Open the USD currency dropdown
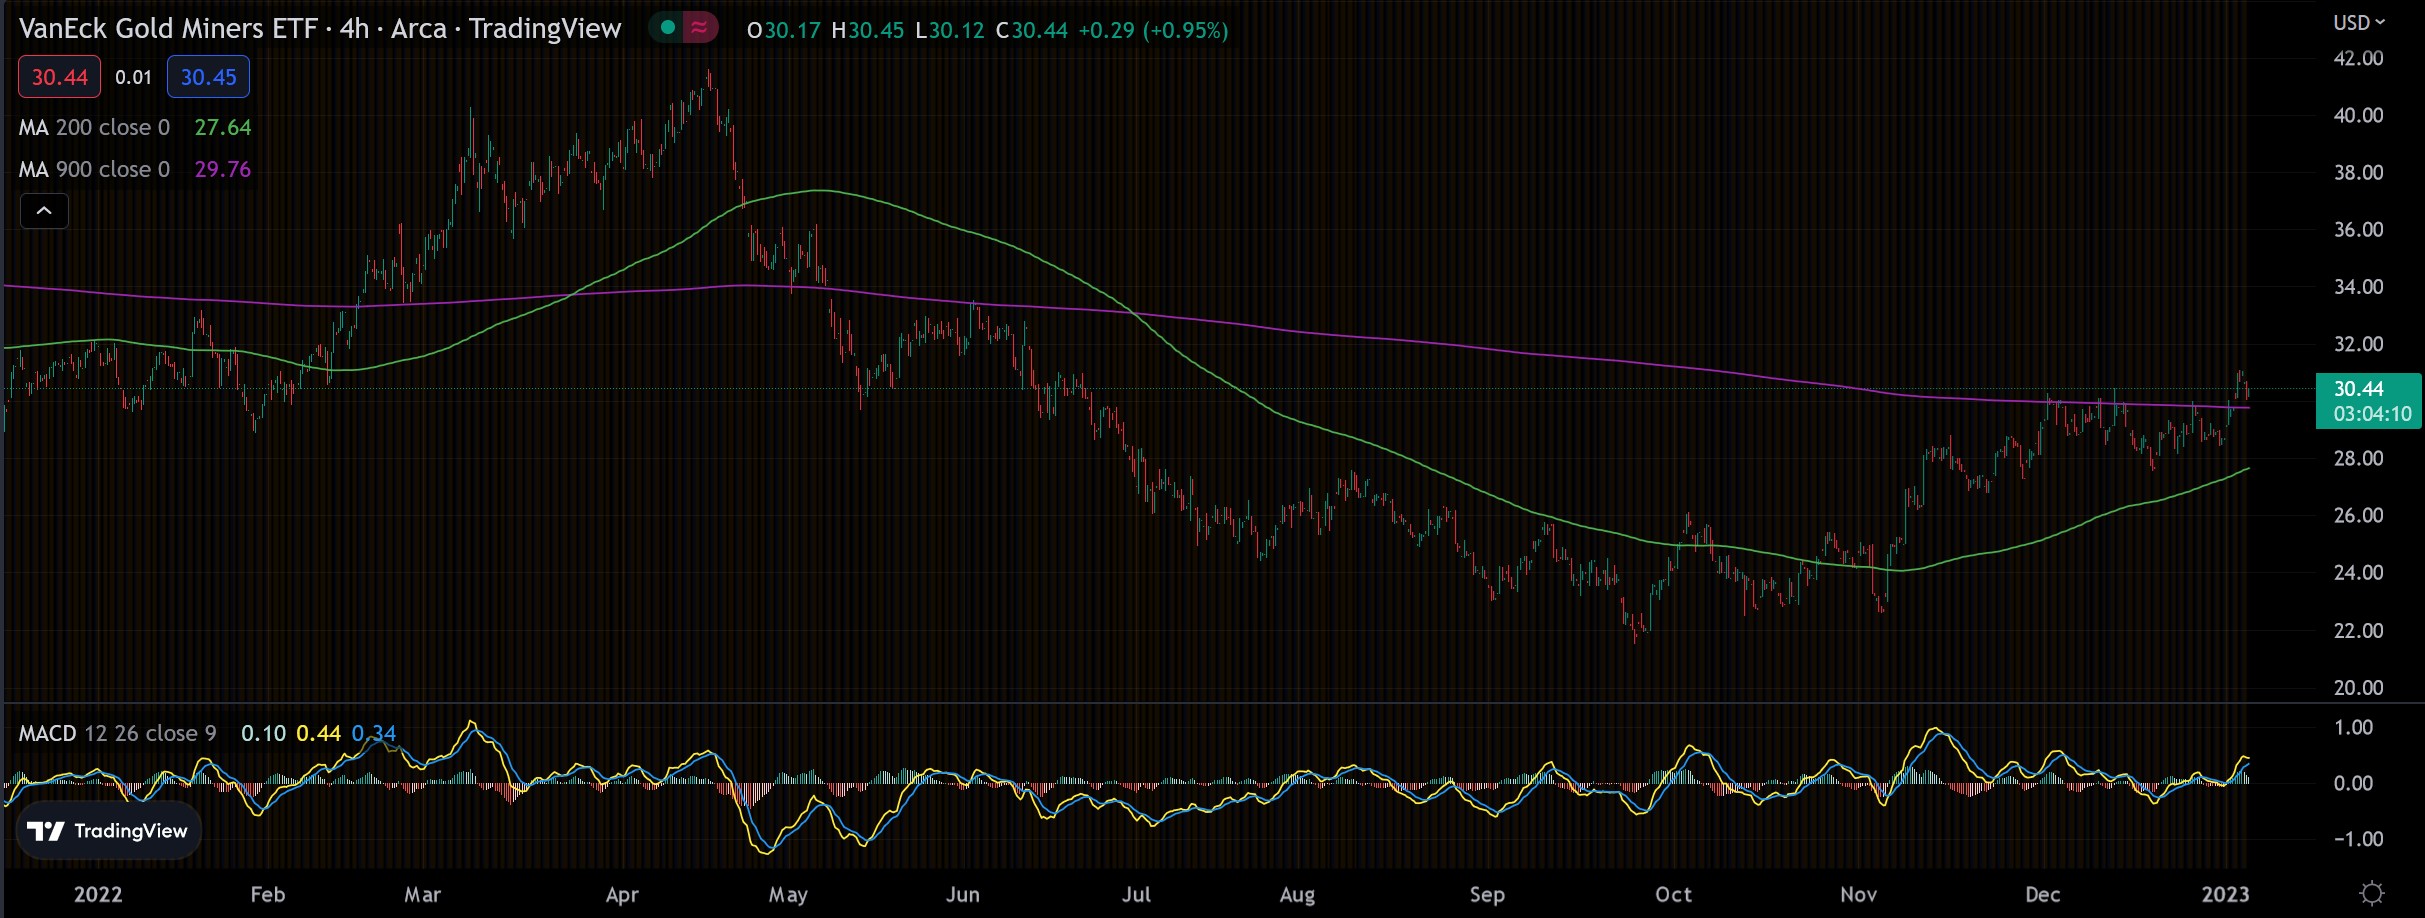The width and height of the screenshot is (2425, 918). point(2359,22)
